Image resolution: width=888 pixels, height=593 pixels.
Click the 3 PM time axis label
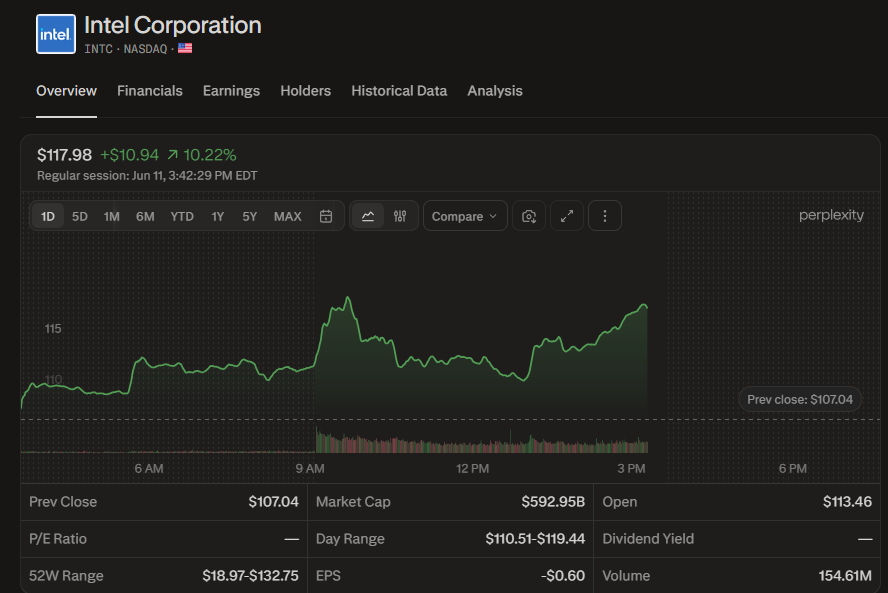coord(631,469)
